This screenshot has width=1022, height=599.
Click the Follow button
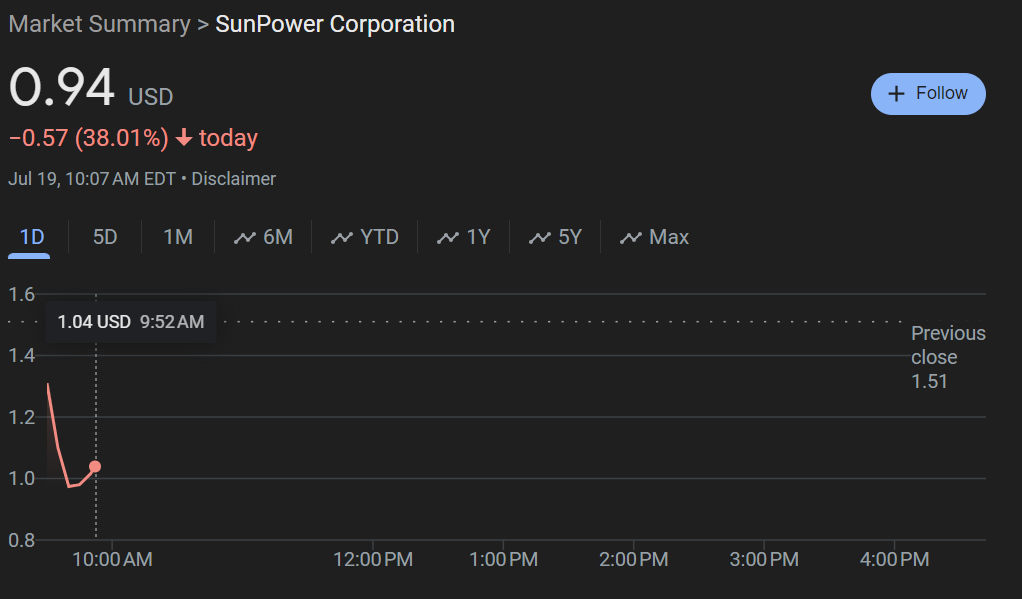coord(927,94)
